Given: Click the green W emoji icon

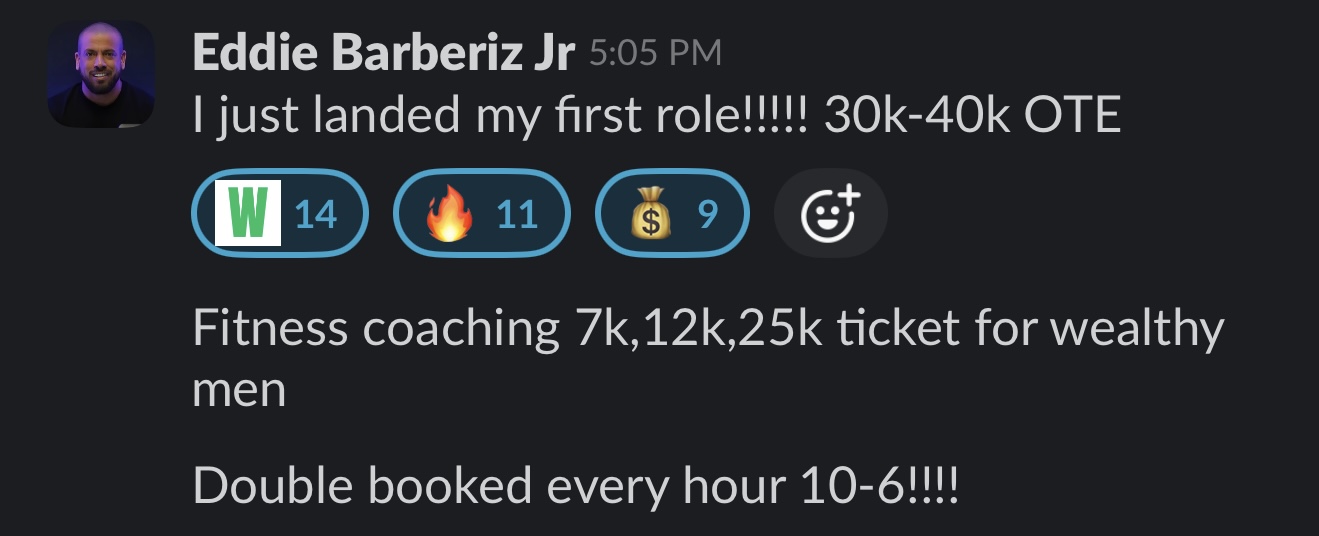Looking at the screenshot, I should pyautogui.click(x=249, y=213).
